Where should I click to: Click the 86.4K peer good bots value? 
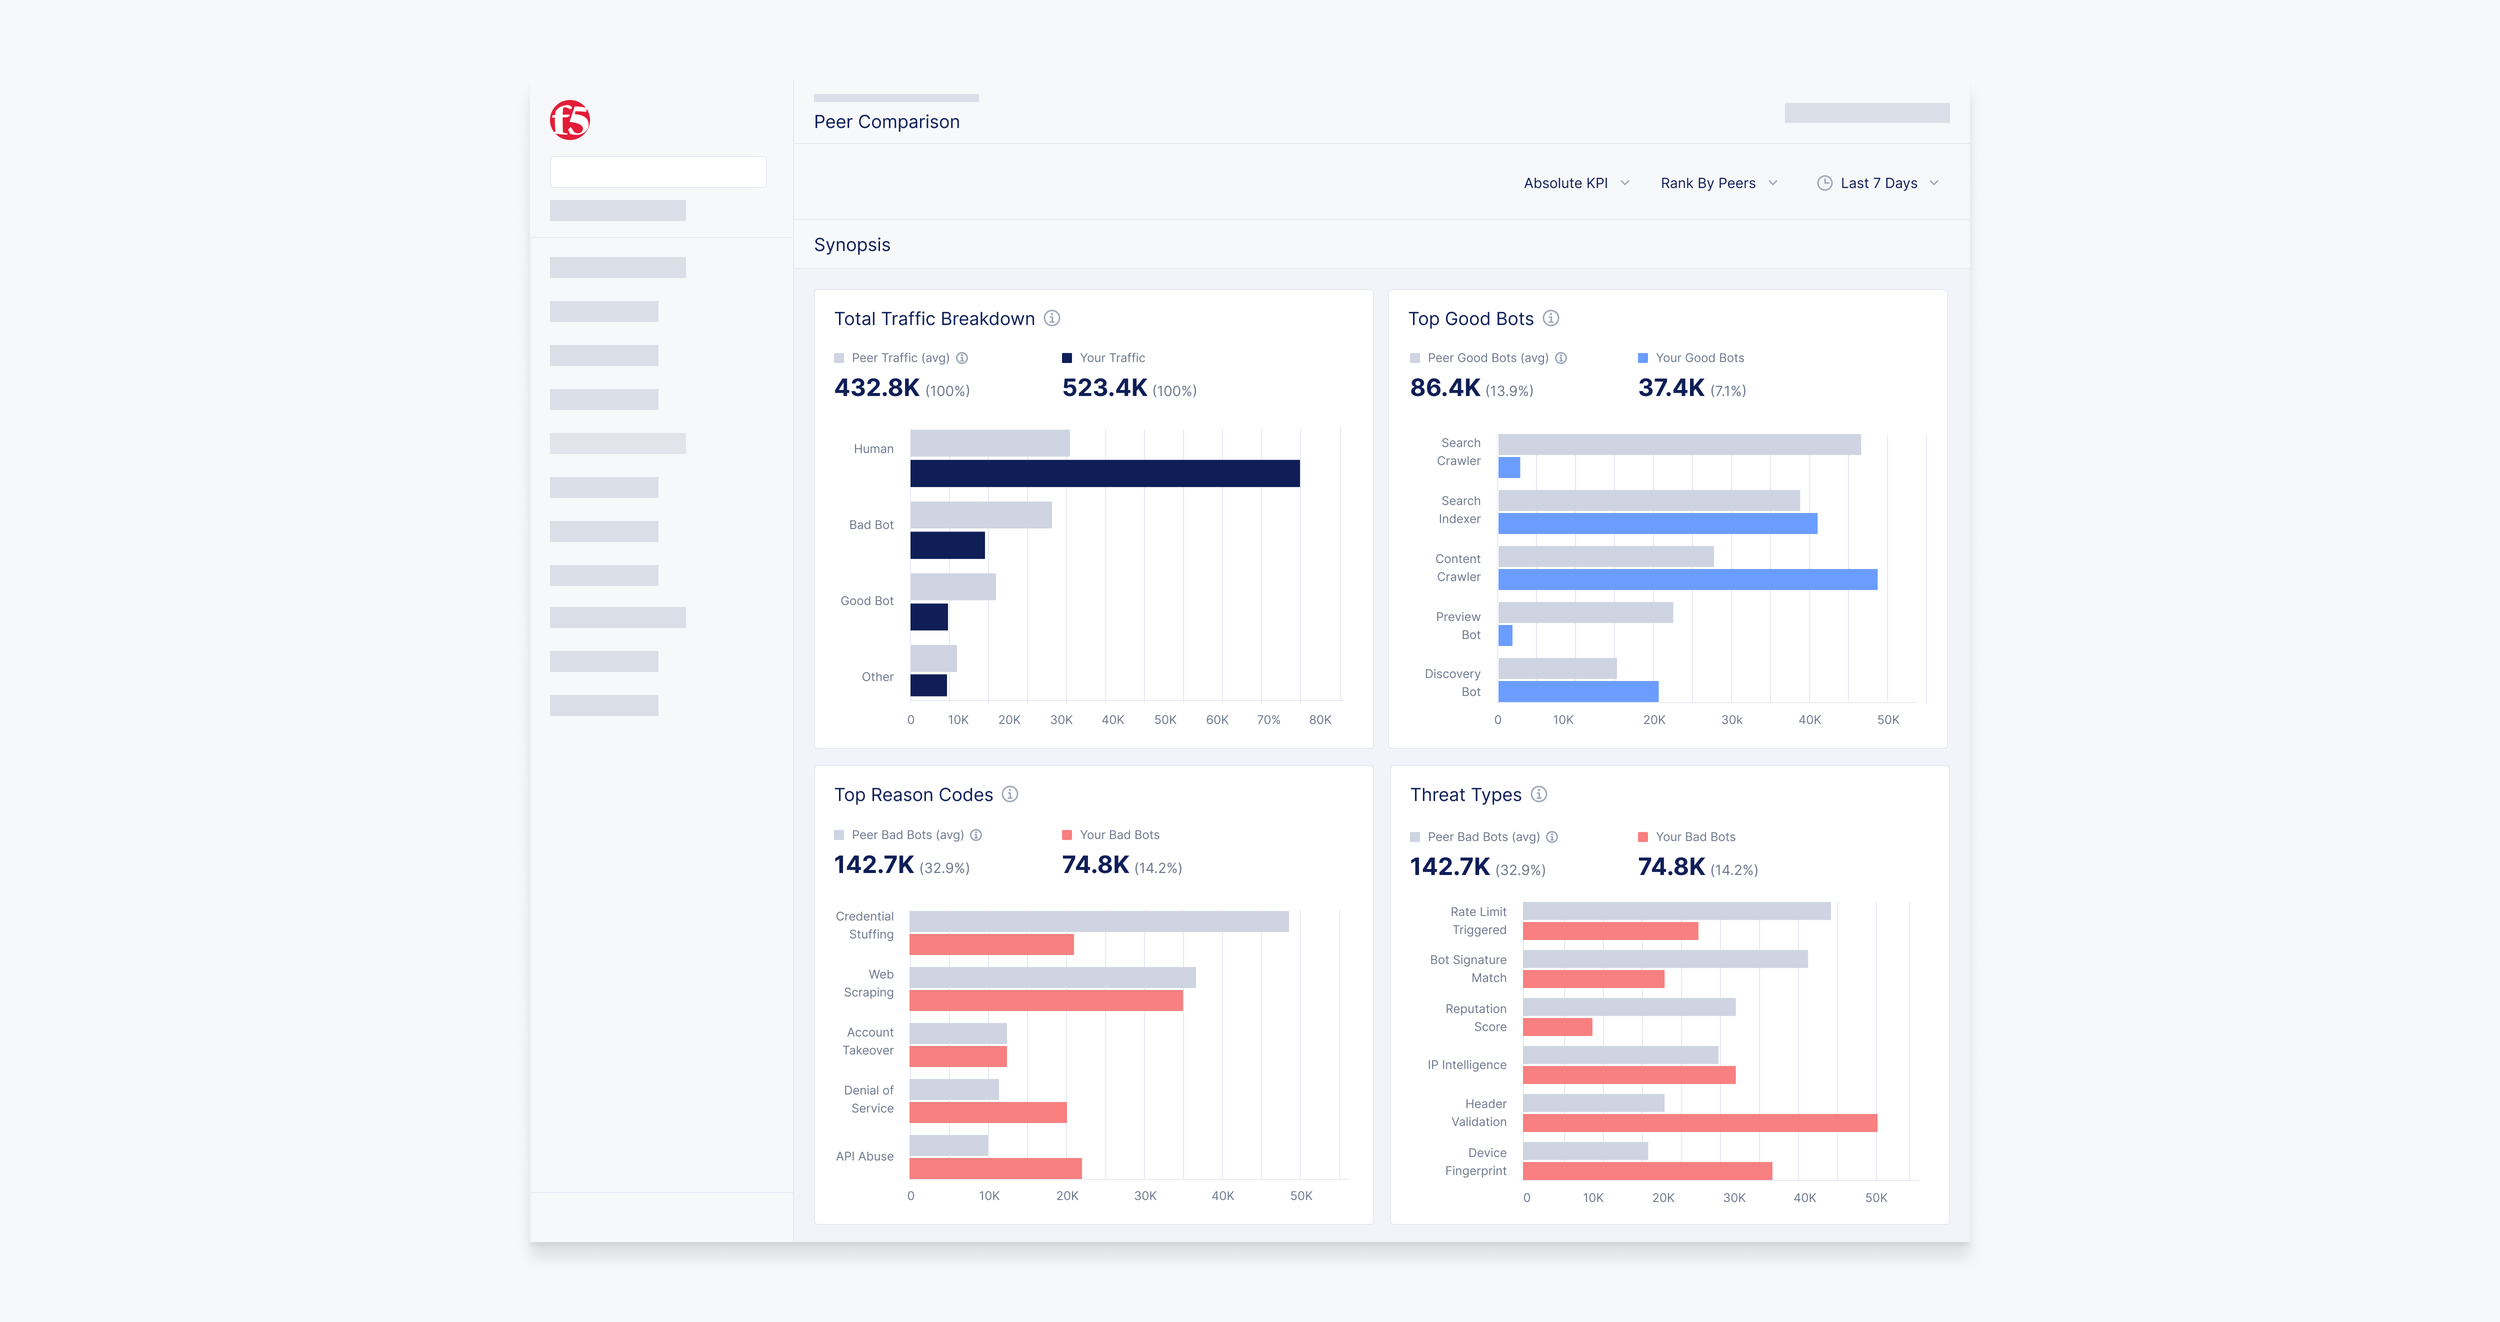tap(1445, 388)
